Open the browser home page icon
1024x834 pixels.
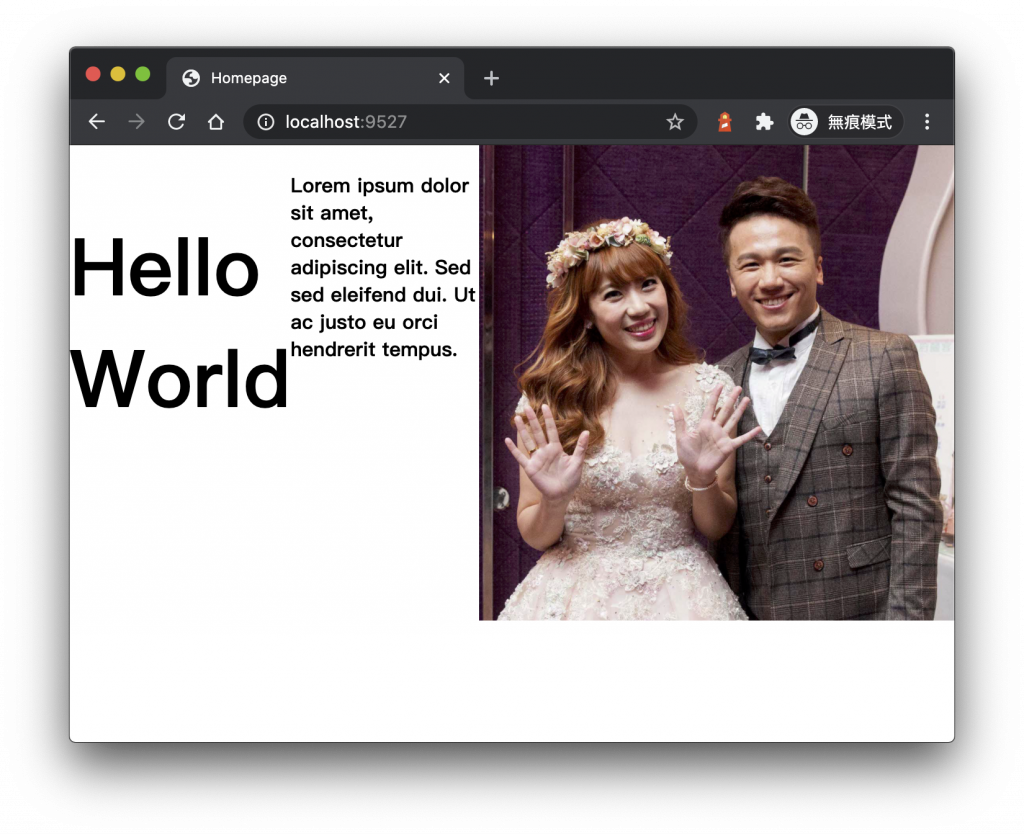[x=216, y=122]
